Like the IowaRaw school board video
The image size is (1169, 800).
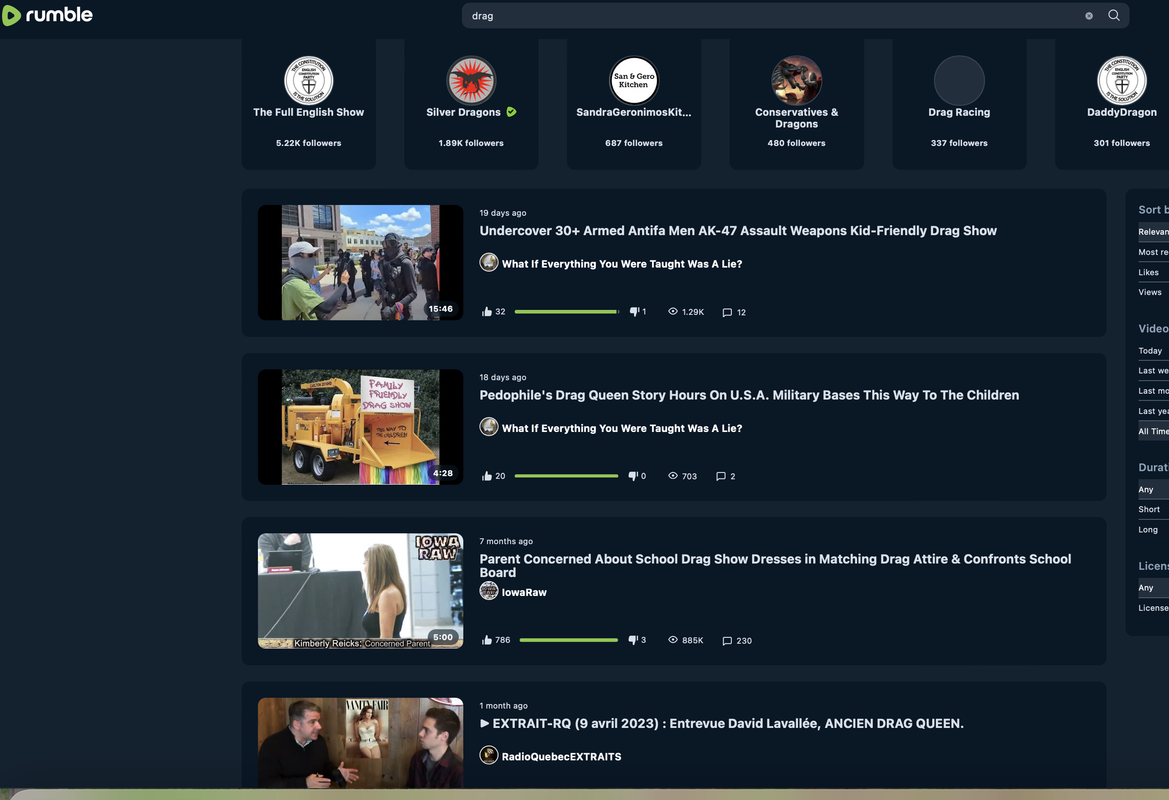coord(487,640)
